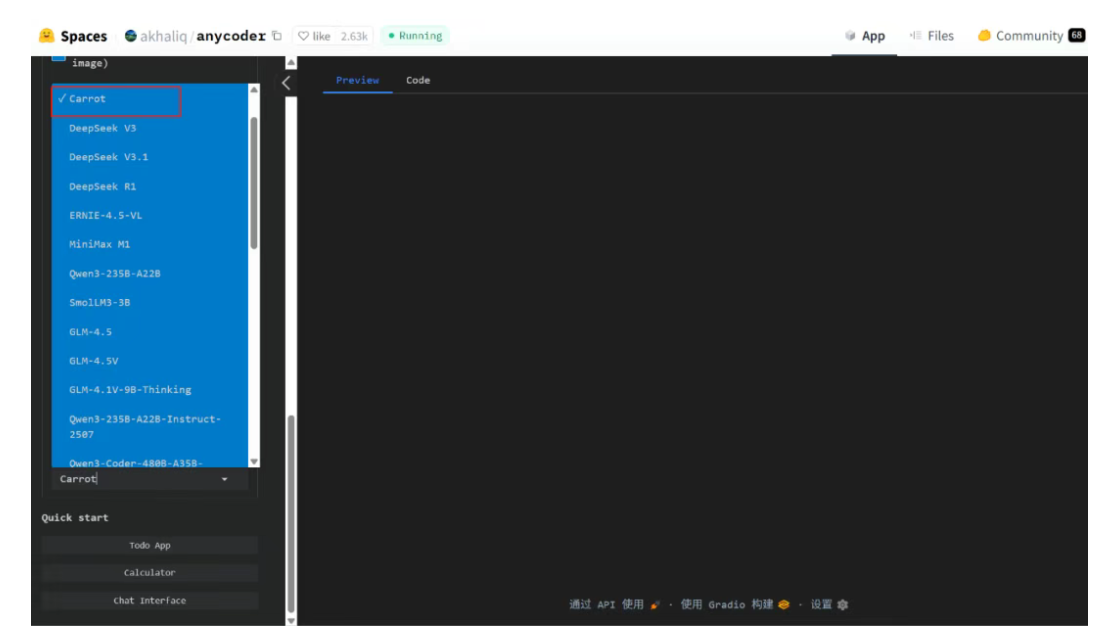The height and width of the screenshot is (642, 1110).
Task: Toggle the checkbox beside image) label
Action: pos(59,57)
